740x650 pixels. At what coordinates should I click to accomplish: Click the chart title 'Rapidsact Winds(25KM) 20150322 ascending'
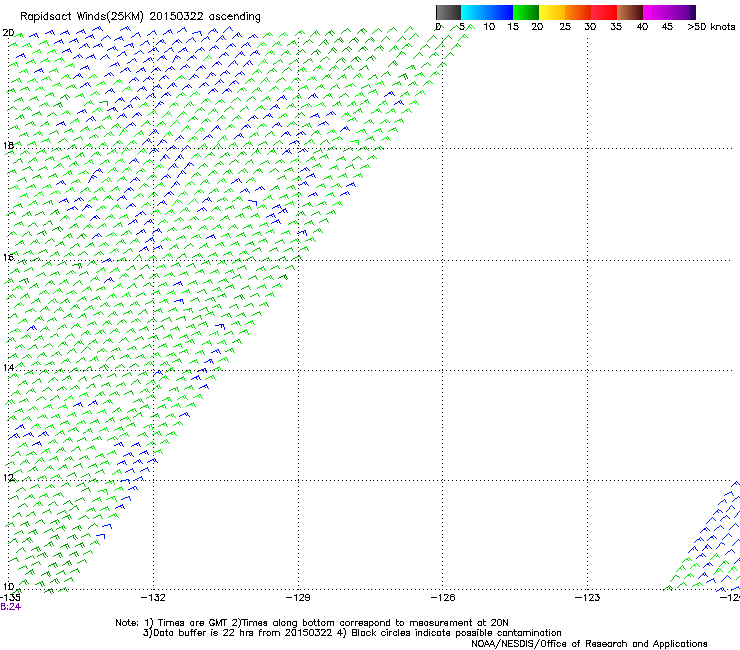point(140,17)
